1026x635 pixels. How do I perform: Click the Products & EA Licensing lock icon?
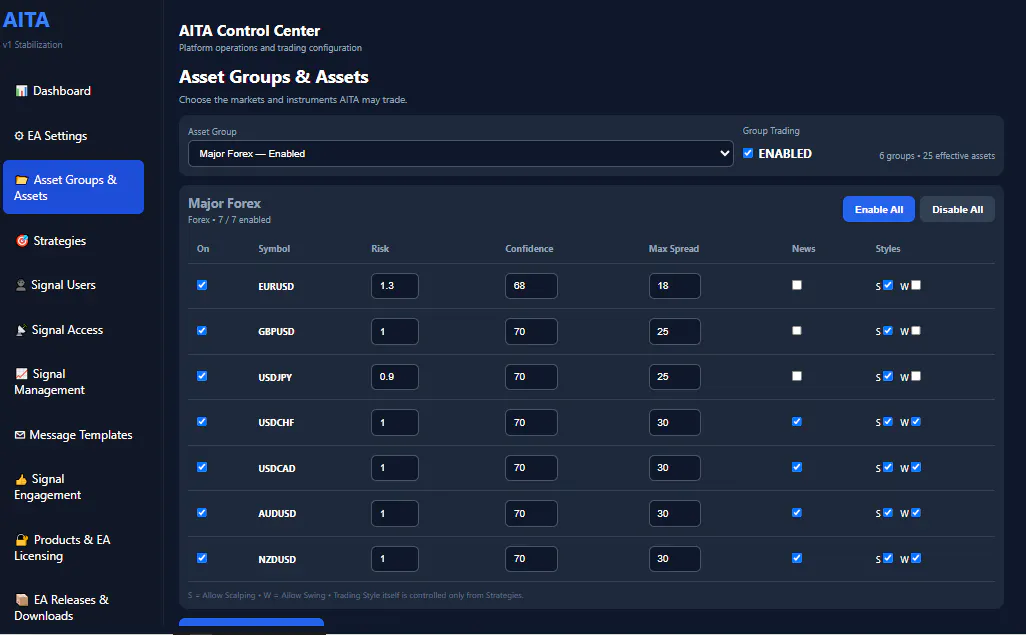coord(22,540)
